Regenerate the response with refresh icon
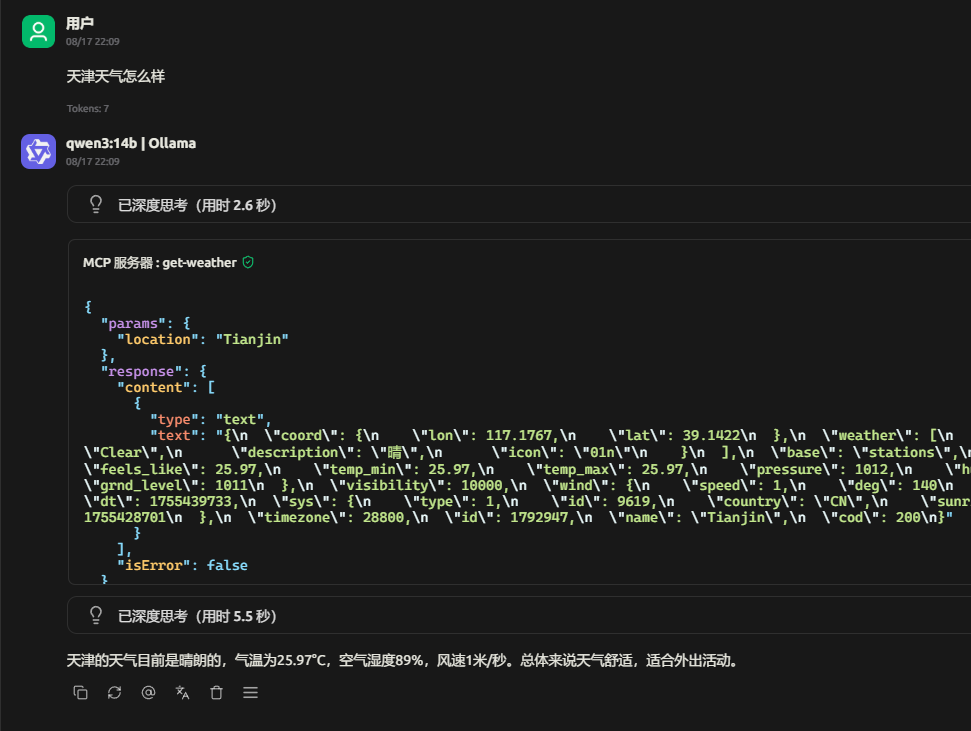The height and width of the screenshot is (731, 971). click(x=115, y=693)
